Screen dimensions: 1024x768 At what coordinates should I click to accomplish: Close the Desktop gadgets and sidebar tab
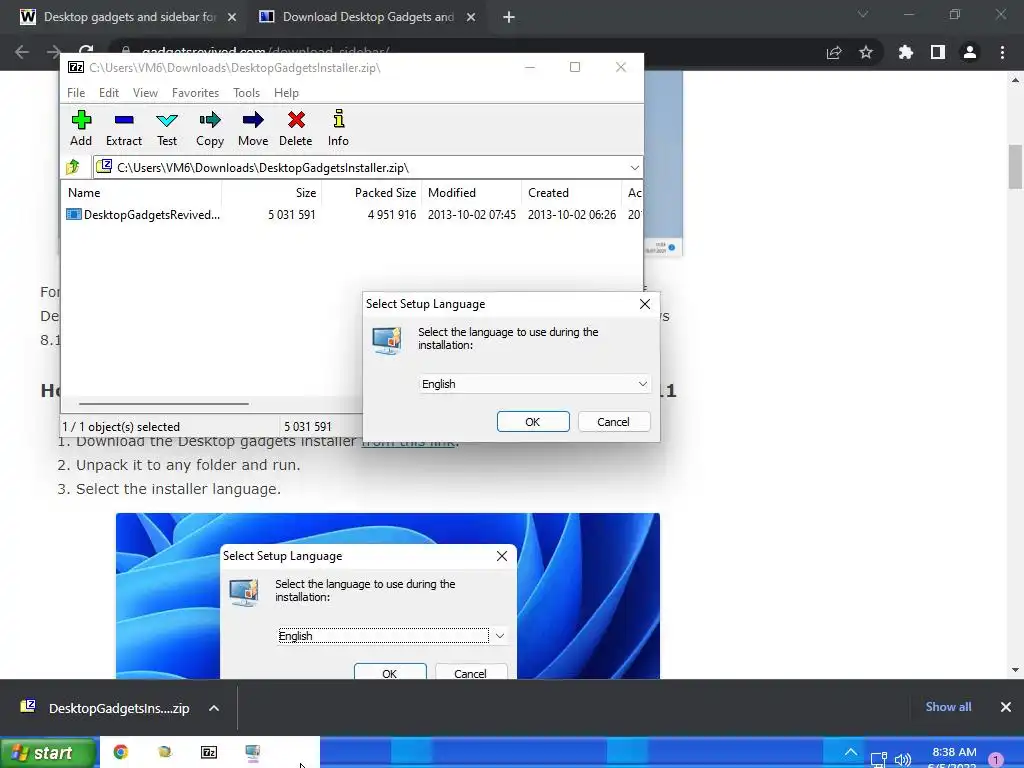click(x=232, y=18)
